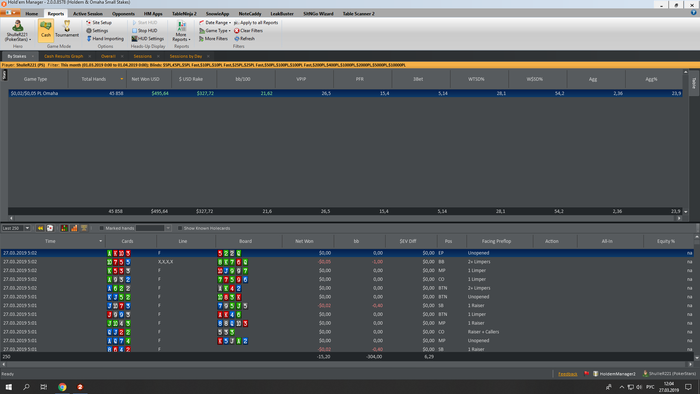700x394 pixels.
Task: Click Stop HUD
Action: (x=145, y=30)
